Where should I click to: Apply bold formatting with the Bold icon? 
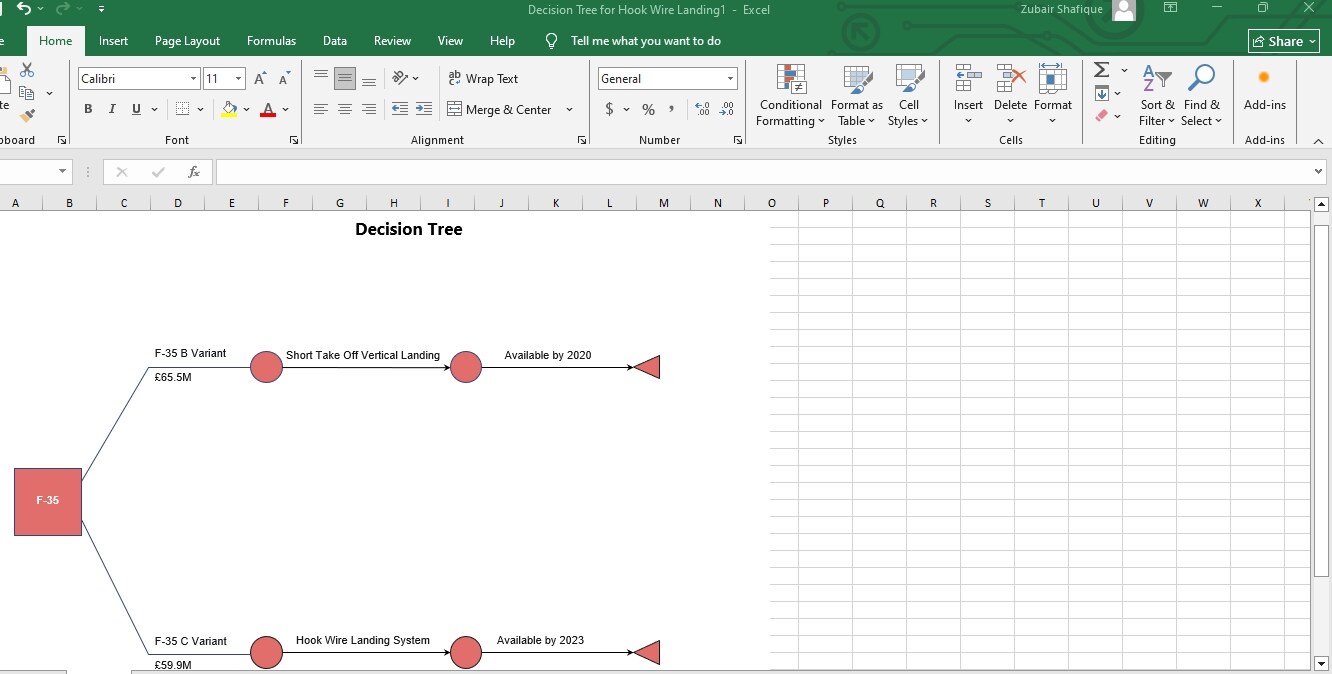tap(88, 109)
